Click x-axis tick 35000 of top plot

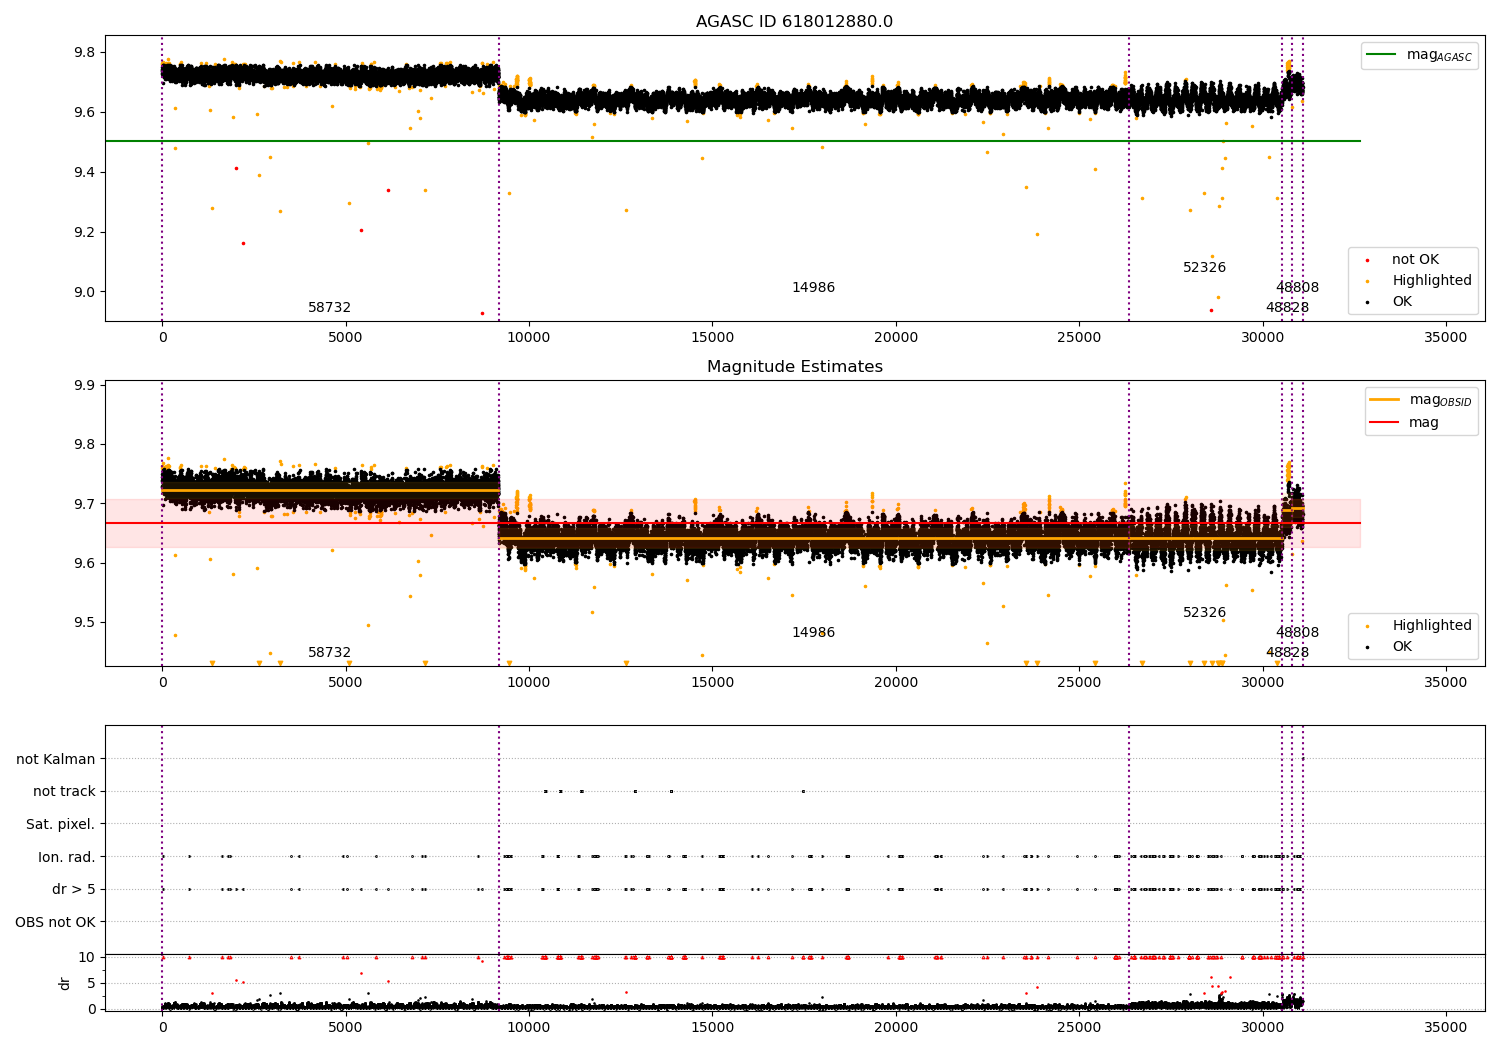point(1445,338)
